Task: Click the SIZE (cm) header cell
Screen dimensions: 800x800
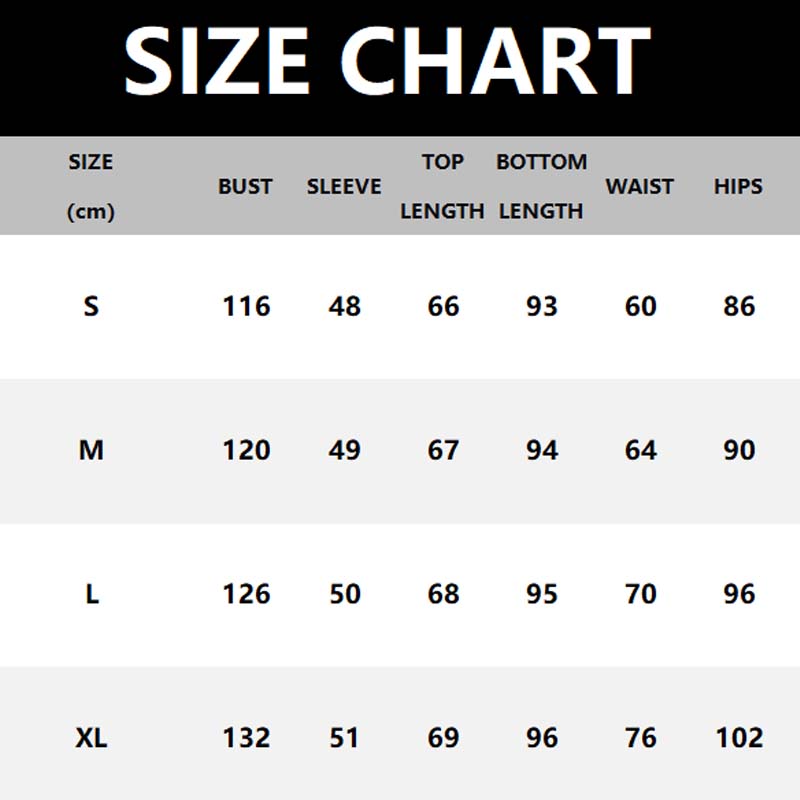Action: pos(91,186)
